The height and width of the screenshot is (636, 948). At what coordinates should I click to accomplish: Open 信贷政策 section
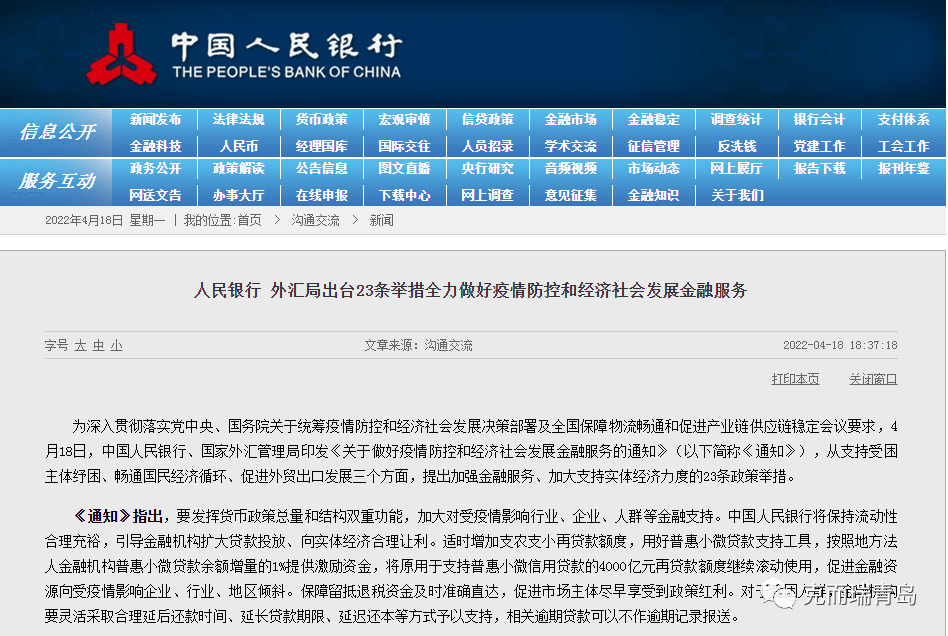pyautogui.click(x=487, y=120)
